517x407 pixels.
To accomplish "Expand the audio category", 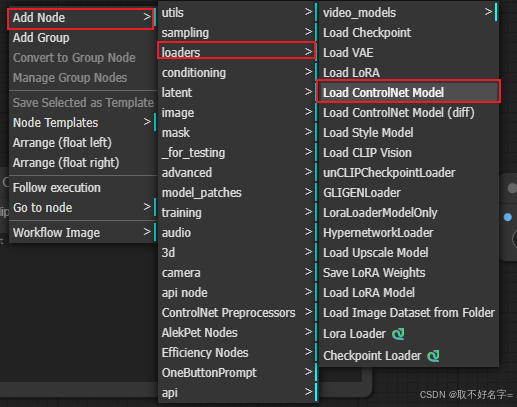I will pos(238,233).
